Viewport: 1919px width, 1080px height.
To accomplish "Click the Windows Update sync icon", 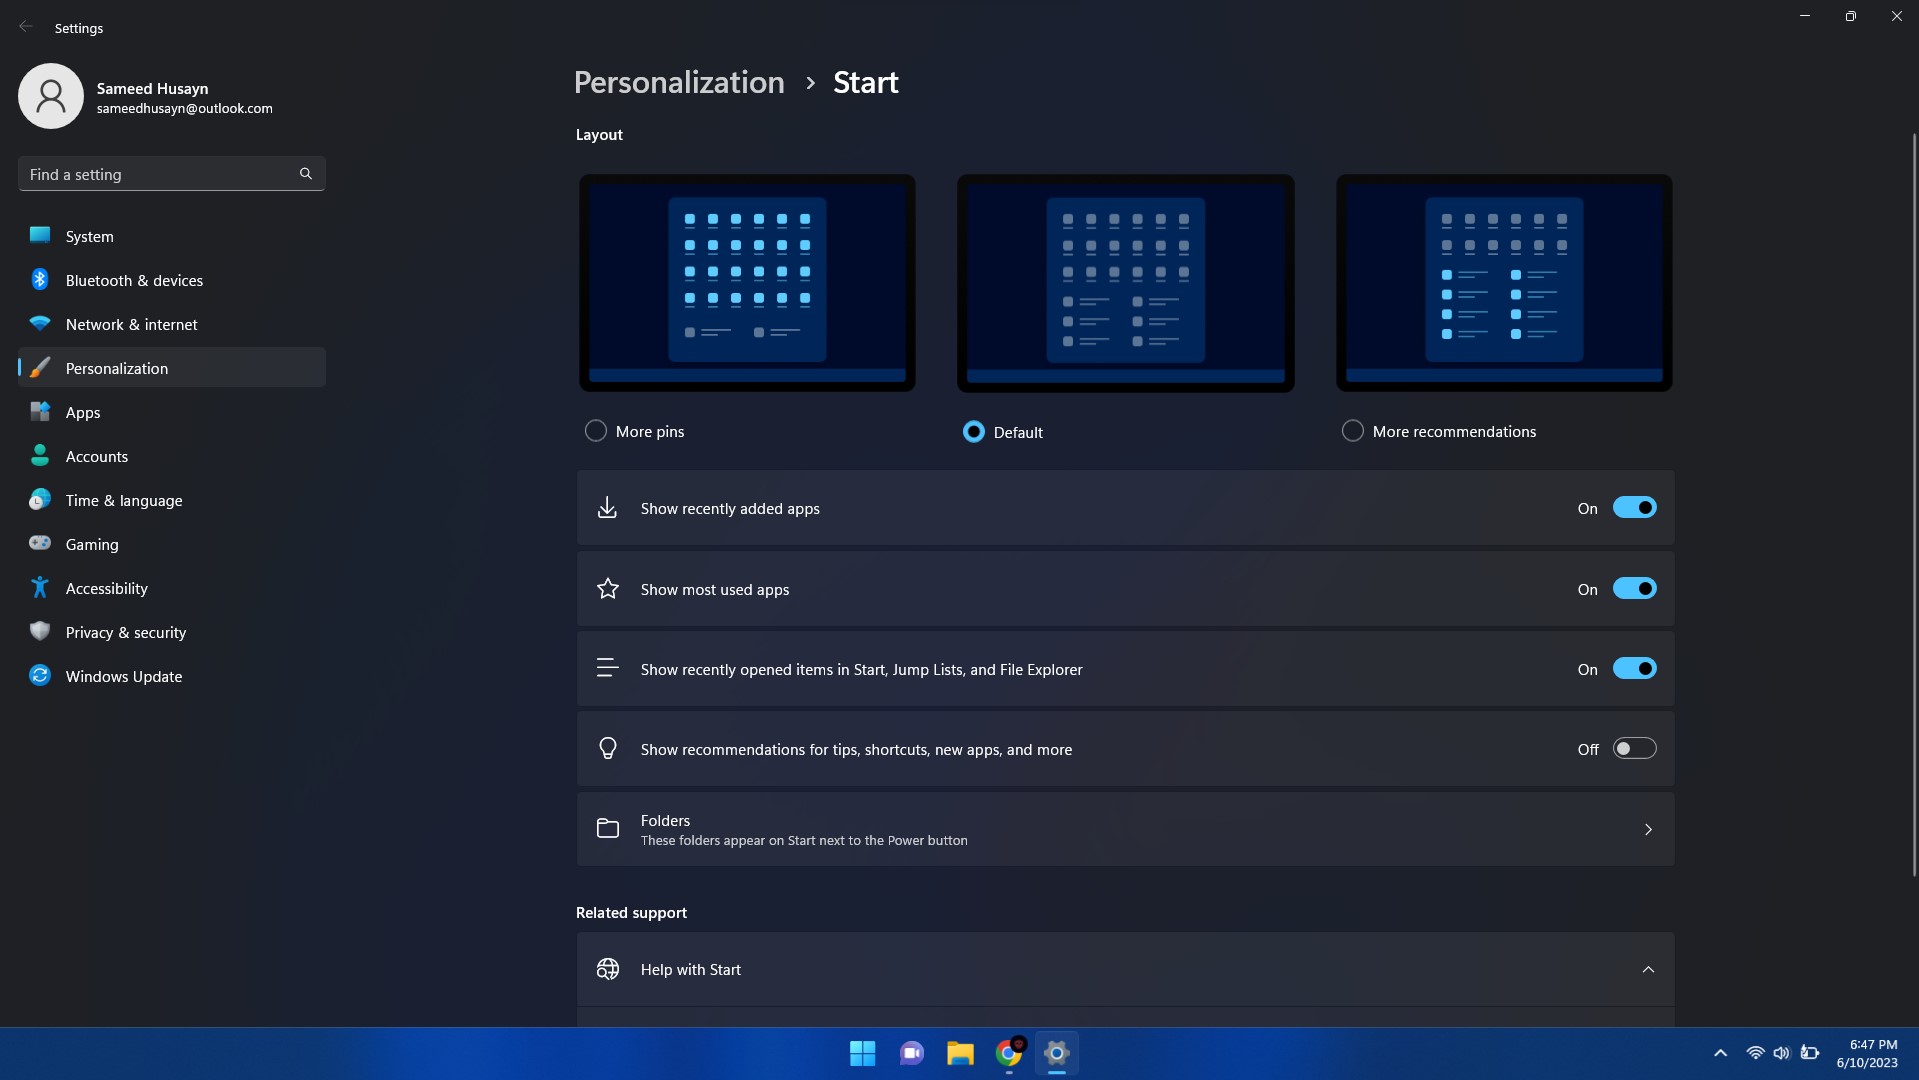I will point(40,675).
